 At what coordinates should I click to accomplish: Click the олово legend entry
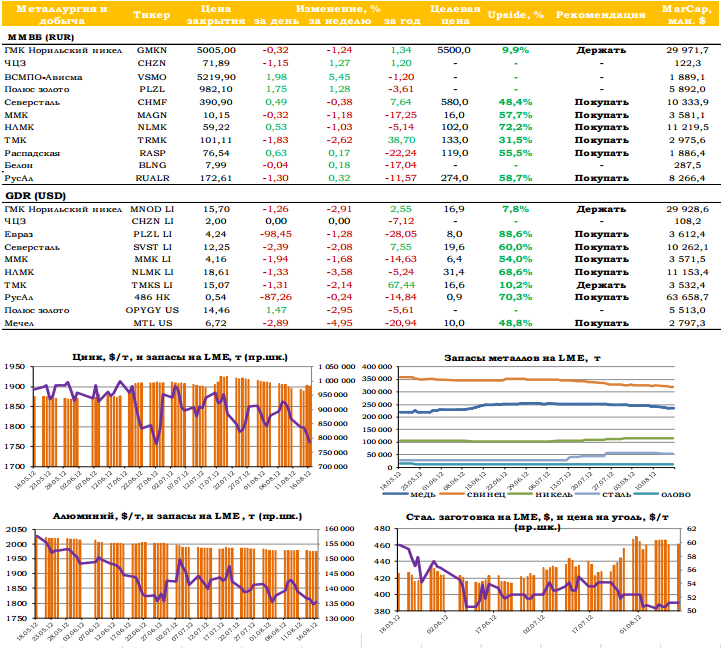tap(663, 494)
